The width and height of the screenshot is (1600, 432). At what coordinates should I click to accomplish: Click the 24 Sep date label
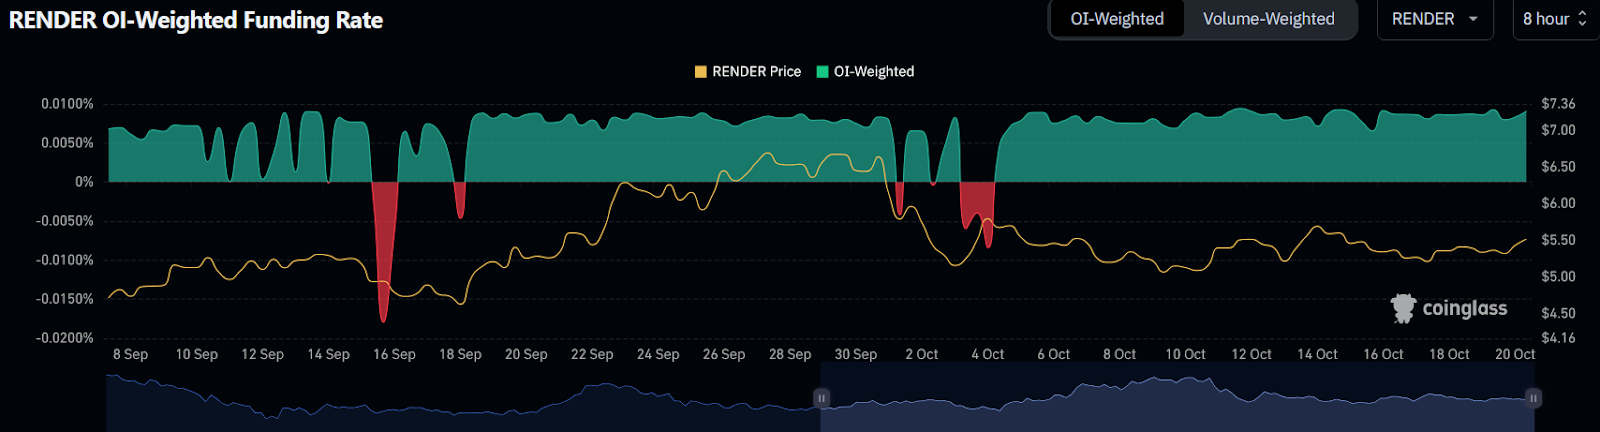[658, 354]
